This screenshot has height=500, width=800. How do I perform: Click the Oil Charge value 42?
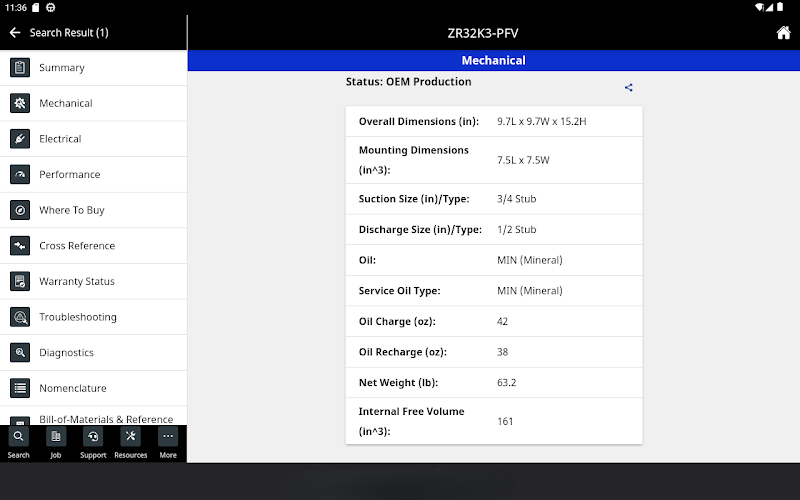[x=502, y=321]
